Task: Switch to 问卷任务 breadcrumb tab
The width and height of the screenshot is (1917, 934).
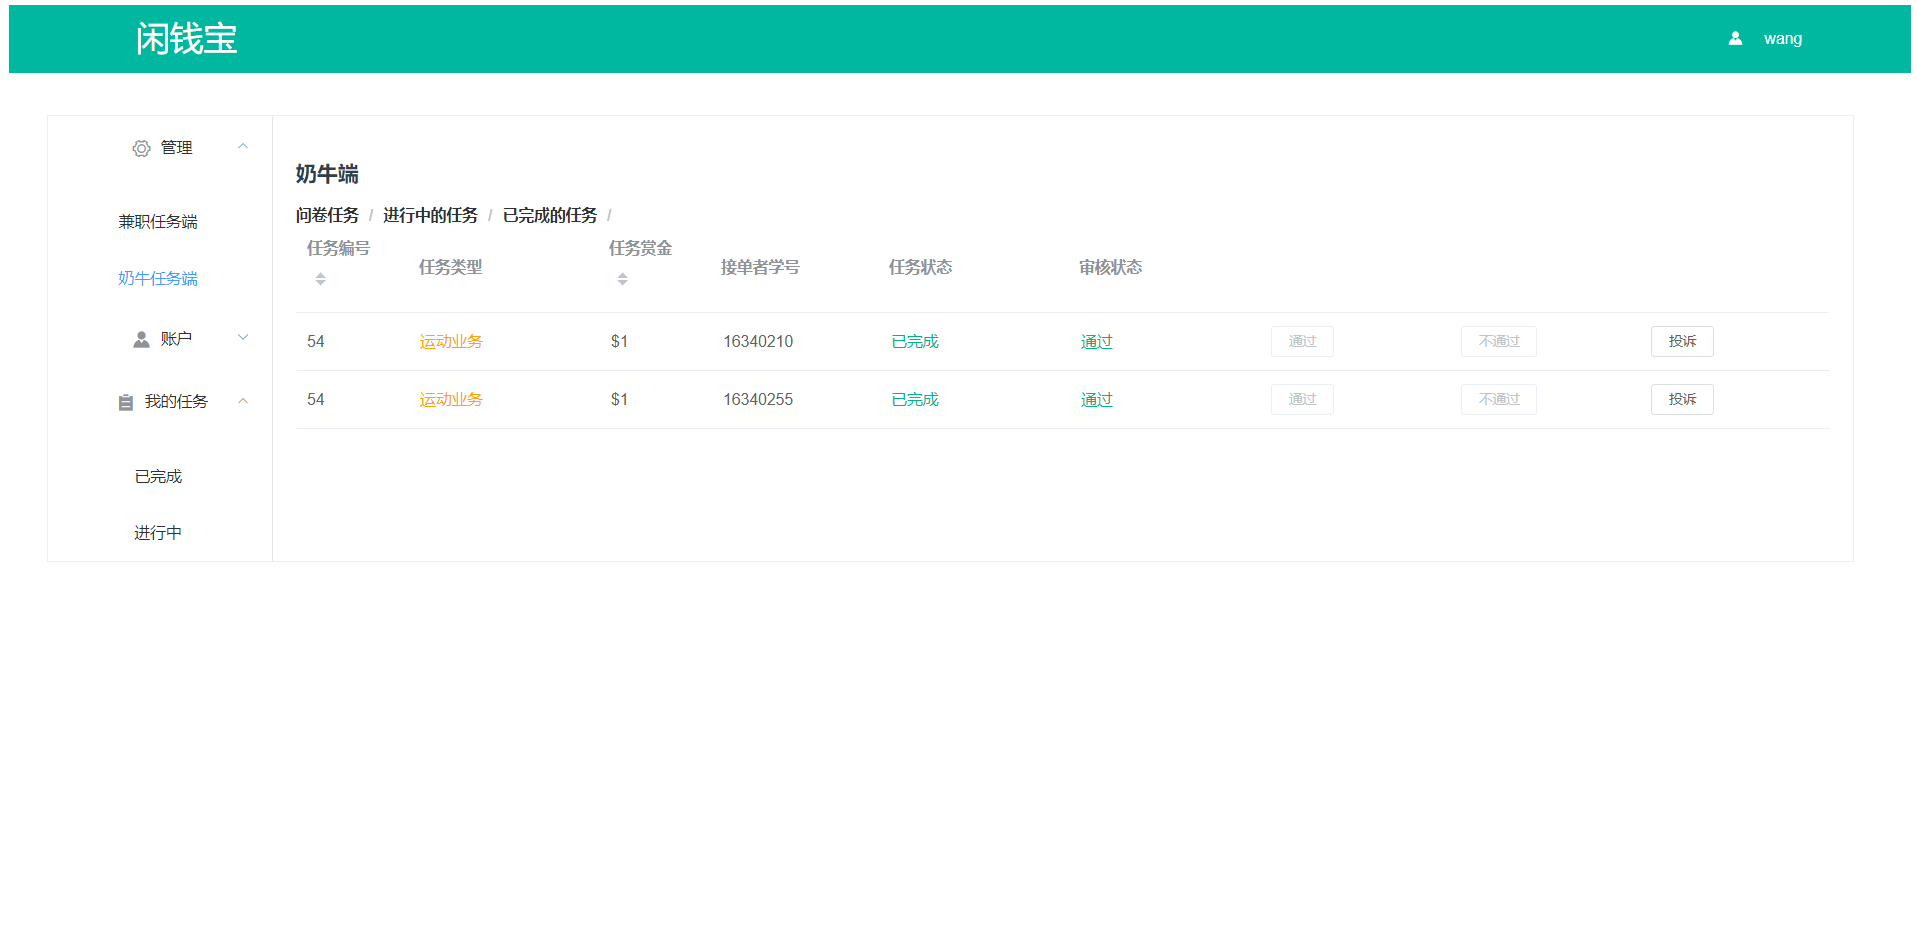Action: tap(327, 215)
